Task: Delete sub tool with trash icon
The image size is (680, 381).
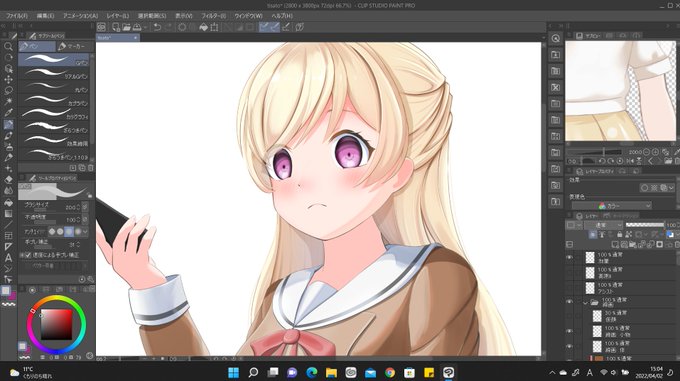Action: (x=91, y=168)
